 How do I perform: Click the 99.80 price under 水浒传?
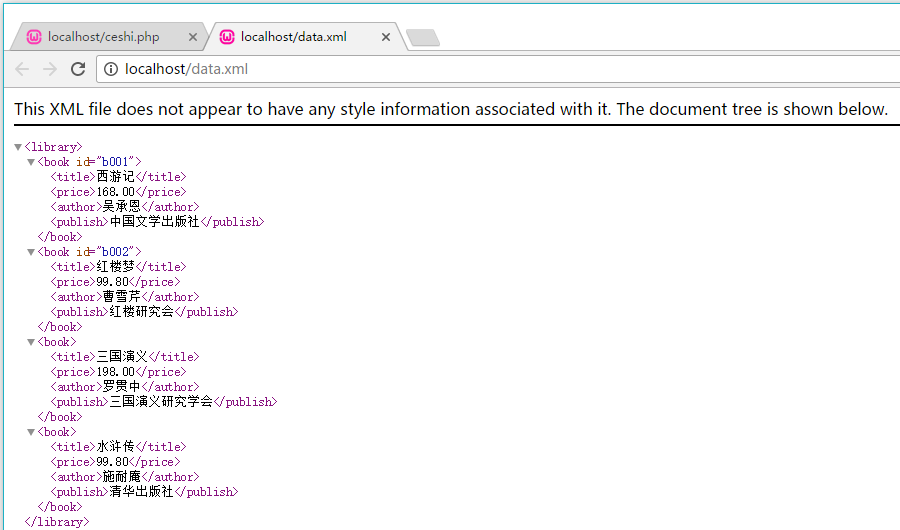[112, 462]
